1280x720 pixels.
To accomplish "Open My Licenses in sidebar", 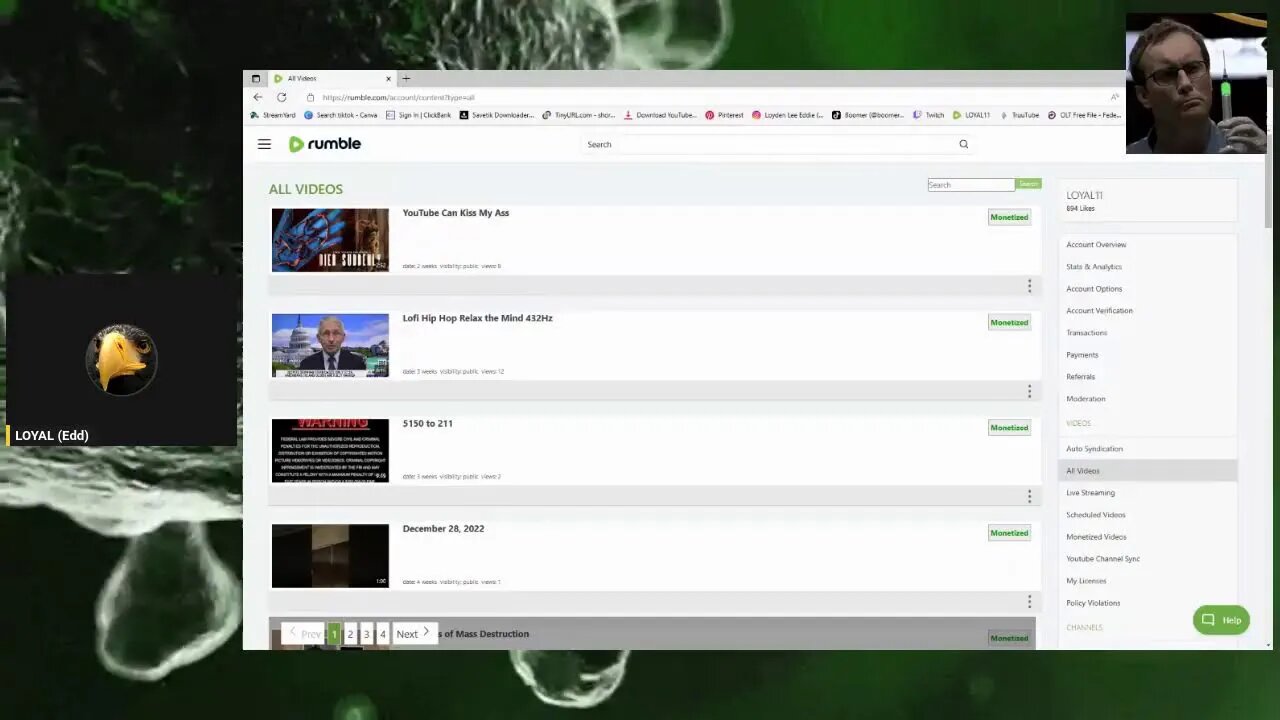I will click(1086, 580).
